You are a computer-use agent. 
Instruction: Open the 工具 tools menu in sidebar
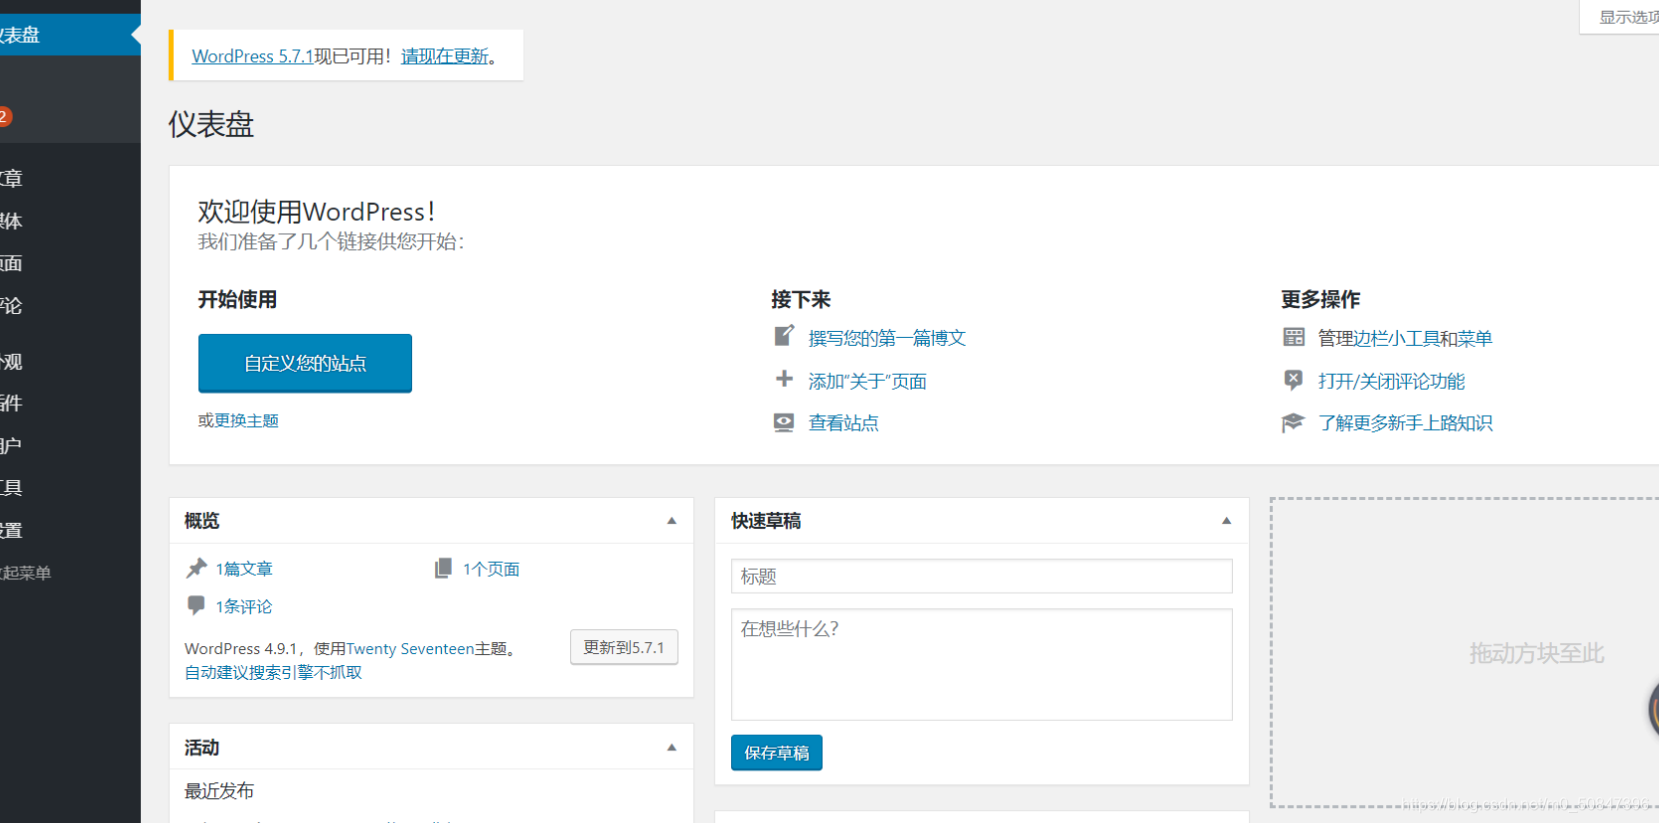click(70, 487)
